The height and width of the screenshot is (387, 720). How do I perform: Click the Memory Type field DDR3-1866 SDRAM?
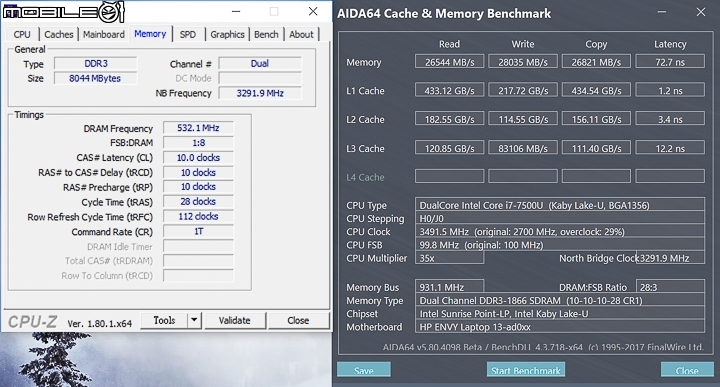[560, 300]
